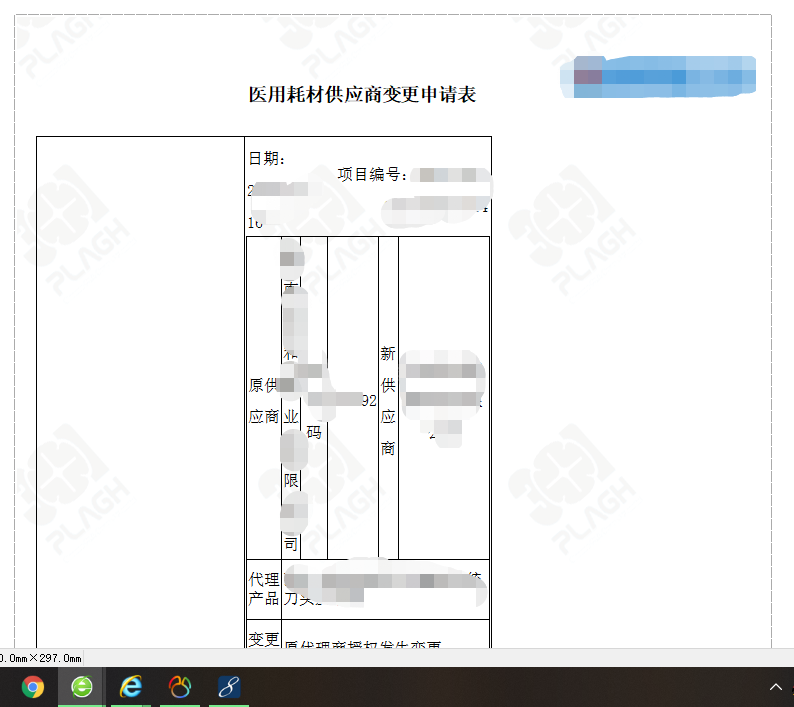
Task: Open Internet Explorer from the taskbar
Action: coord(131,687)
